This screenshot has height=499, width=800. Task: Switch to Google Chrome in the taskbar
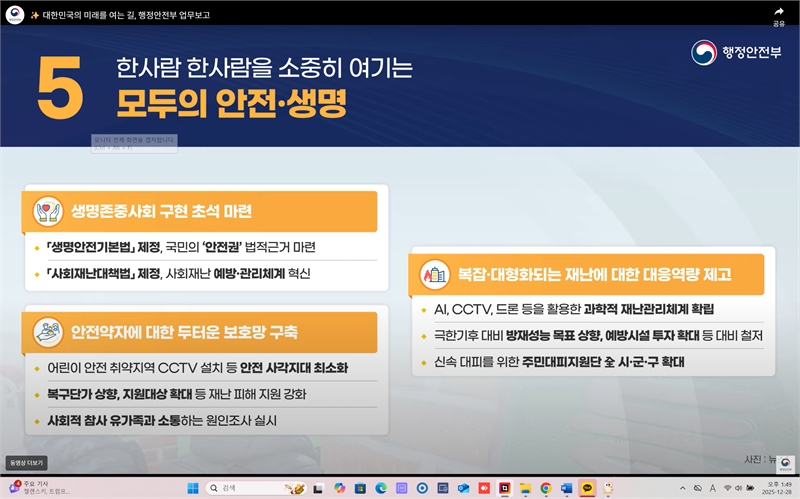545,488
